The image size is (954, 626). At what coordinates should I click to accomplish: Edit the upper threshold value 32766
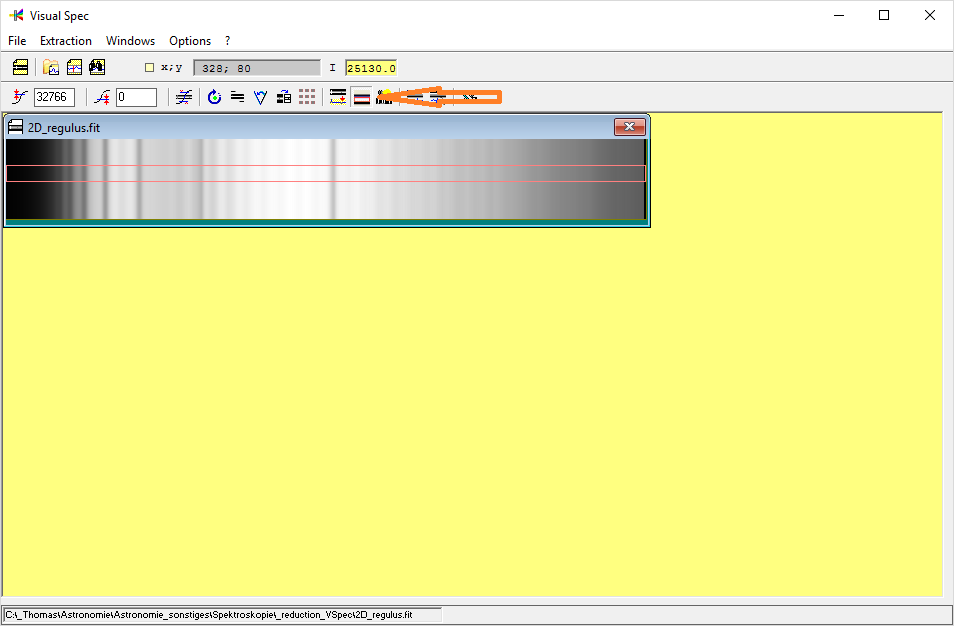54,96
